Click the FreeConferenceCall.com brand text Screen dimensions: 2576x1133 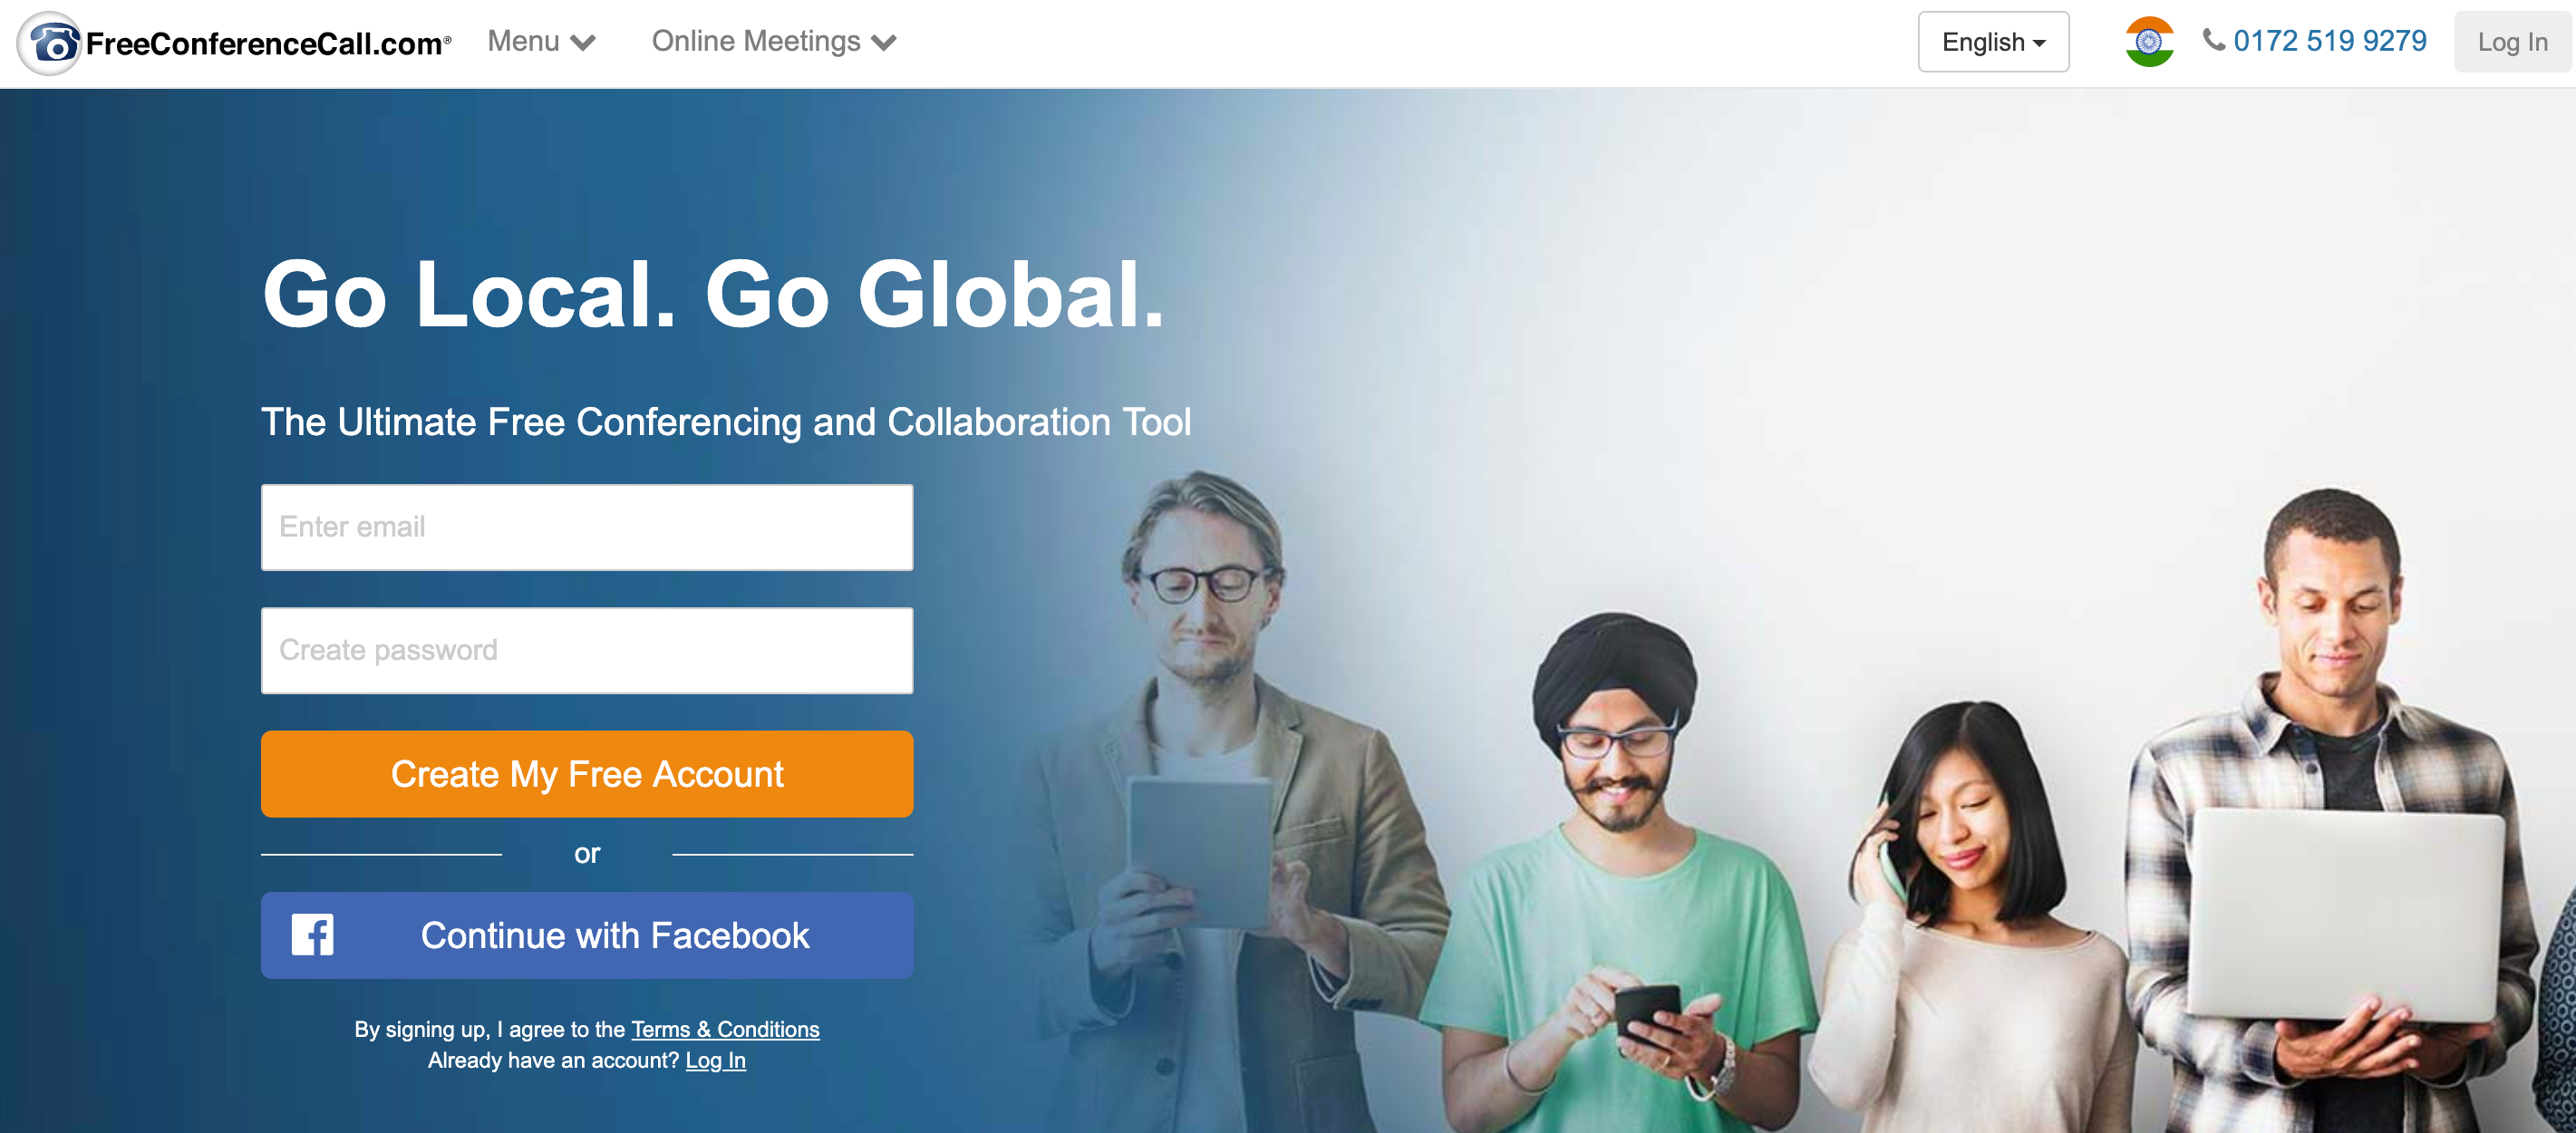[x=268, y=44]
